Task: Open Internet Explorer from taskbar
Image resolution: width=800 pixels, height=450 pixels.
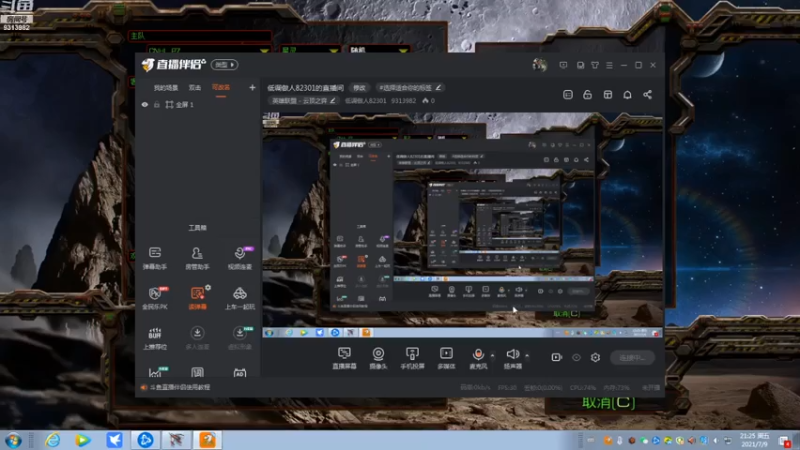Action: click(x=53, y=440)
